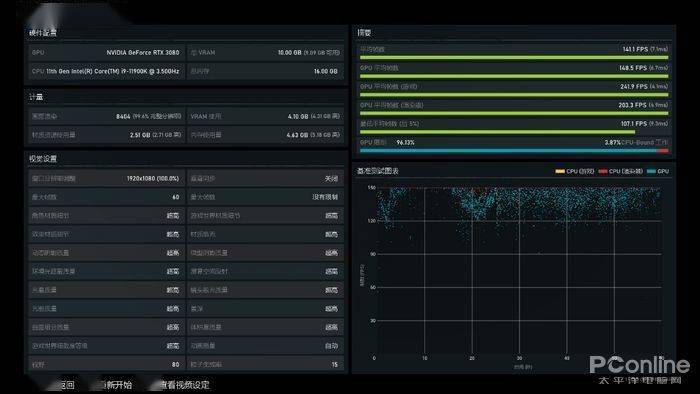
Task: Click the 计量 metrics section header
Action: click(x=36, y=97)
